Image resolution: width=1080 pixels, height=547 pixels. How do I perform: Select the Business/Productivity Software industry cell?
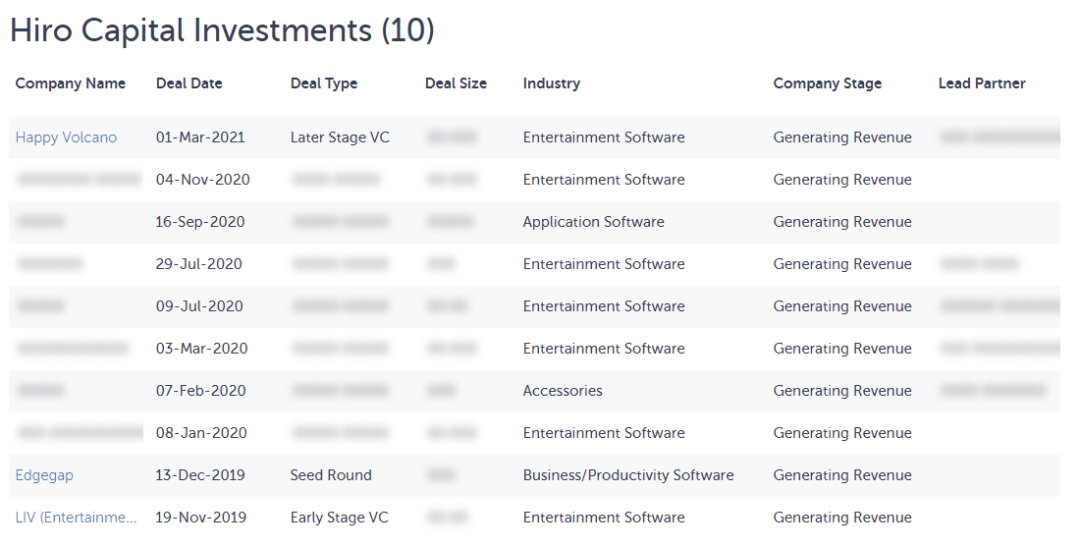click(x=628, y=476)
